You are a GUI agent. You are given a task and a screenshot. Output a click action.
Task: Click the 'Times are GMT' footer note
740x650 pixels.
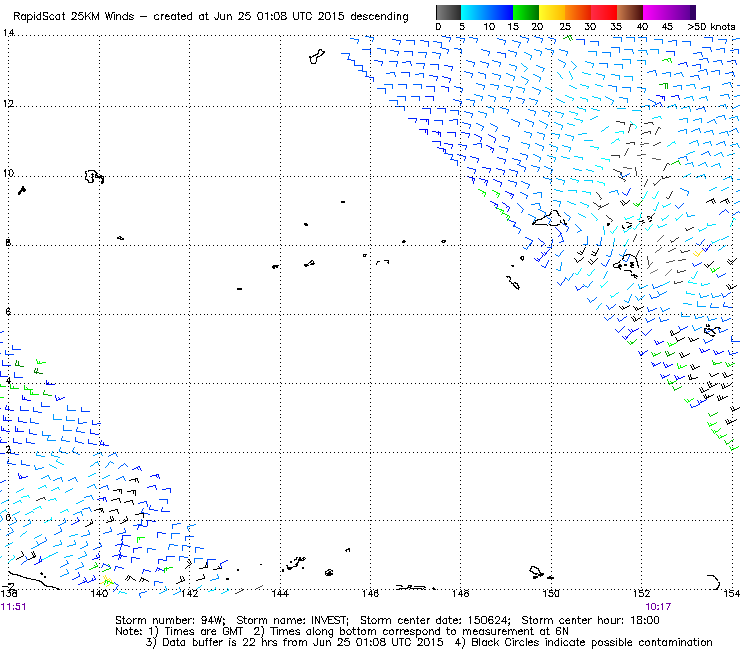click(203, 632)
